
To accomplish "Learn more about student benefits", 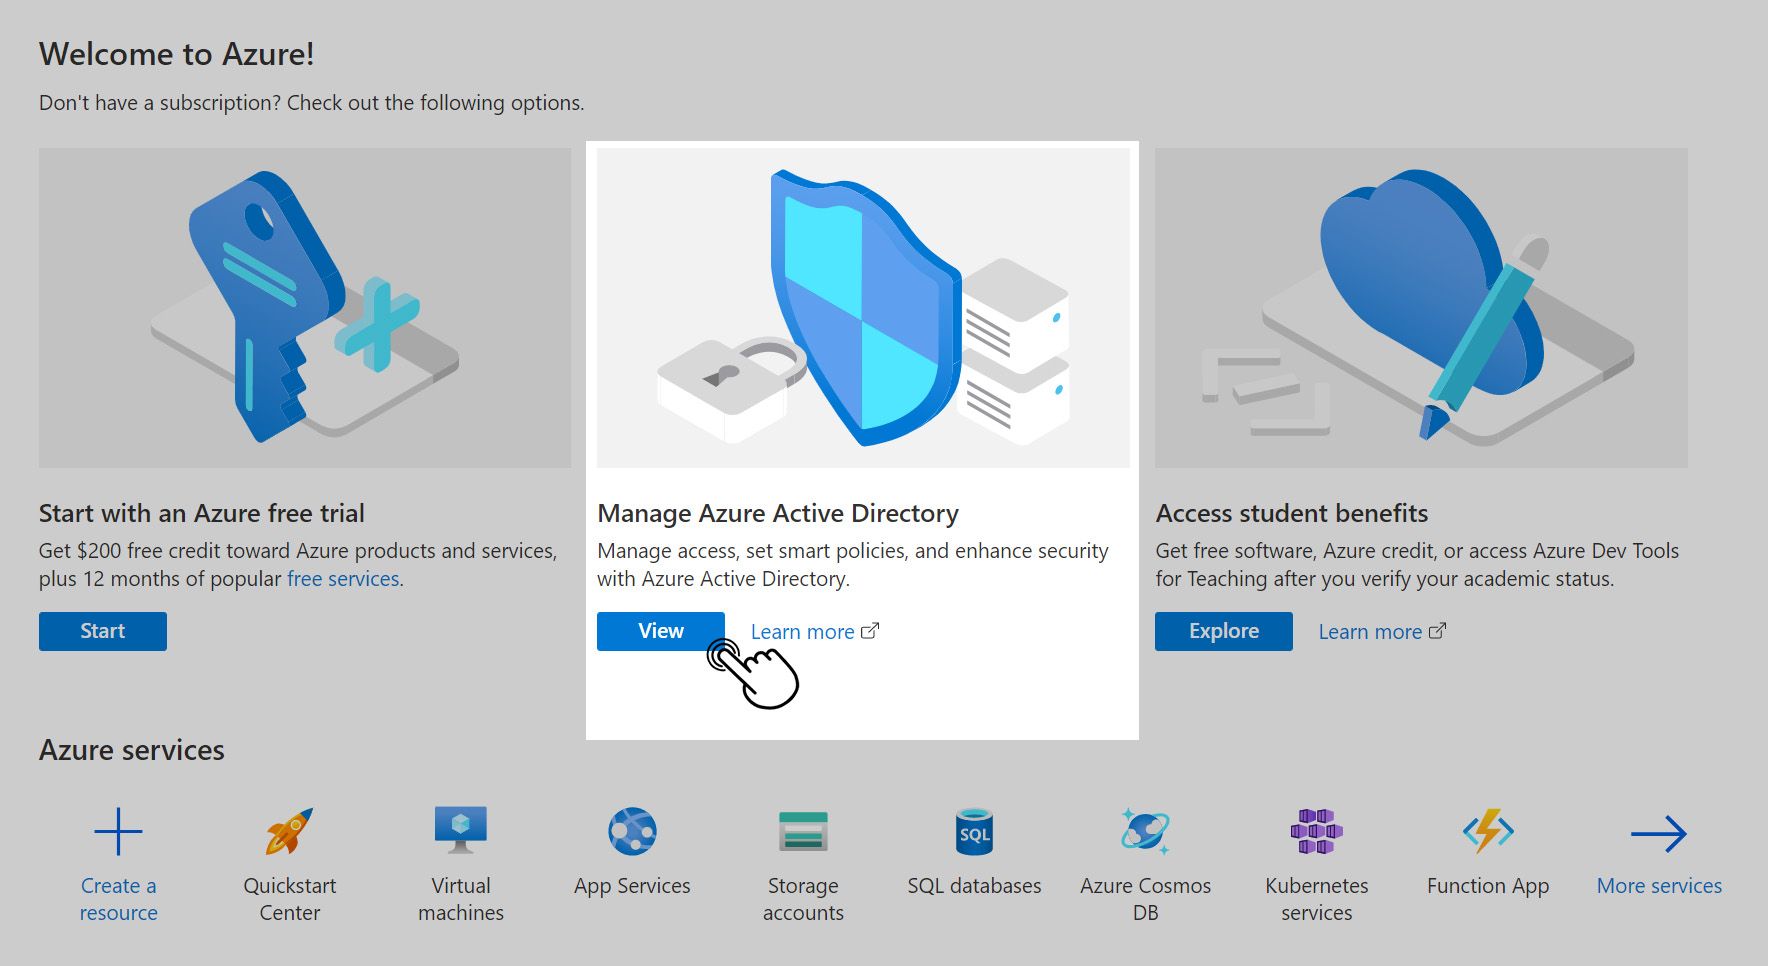I will click(1371, 631).
